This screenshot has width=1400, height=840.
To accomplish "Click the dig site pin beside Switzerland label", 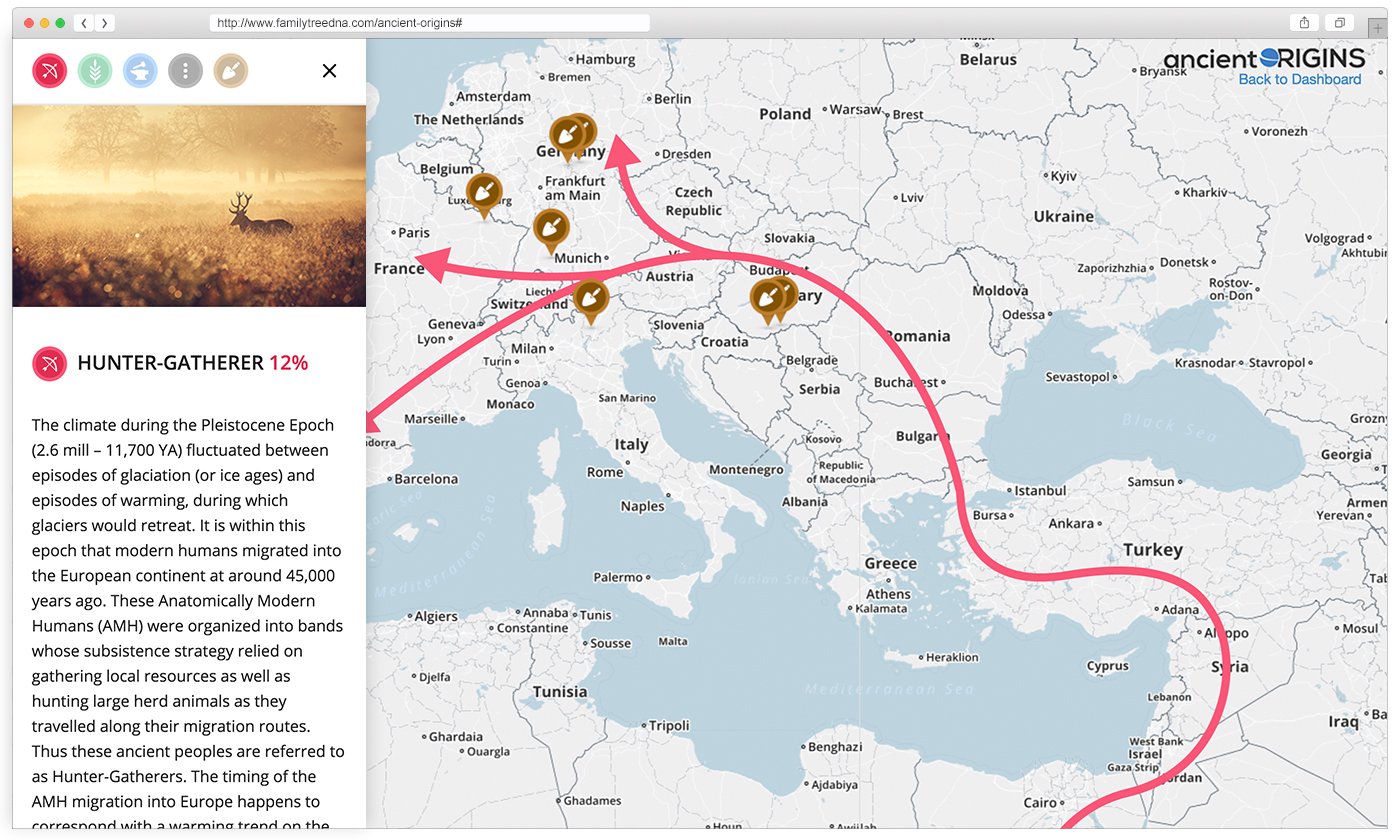I will tap(591, 301).
